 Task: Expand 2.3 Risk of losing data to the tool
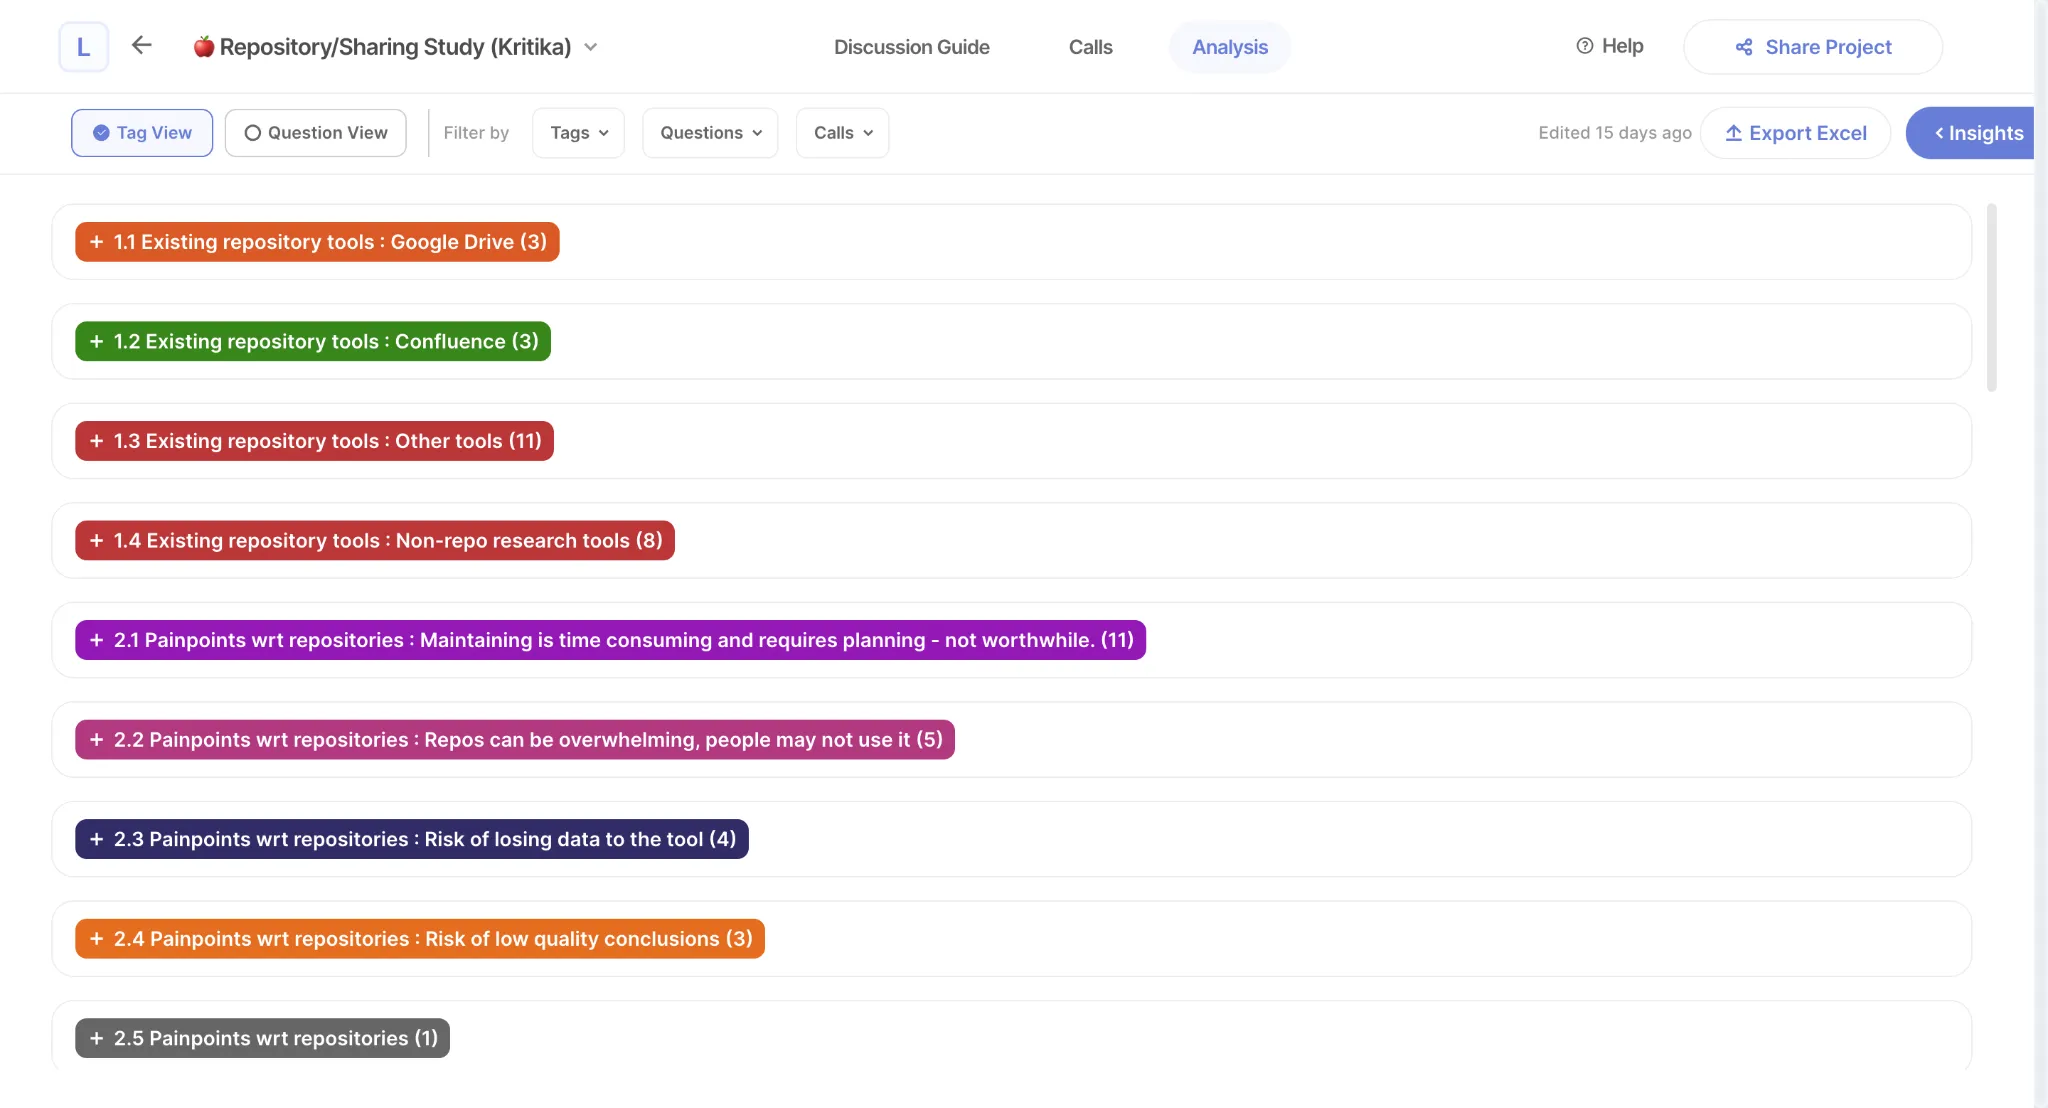click(x=412, y=839)
